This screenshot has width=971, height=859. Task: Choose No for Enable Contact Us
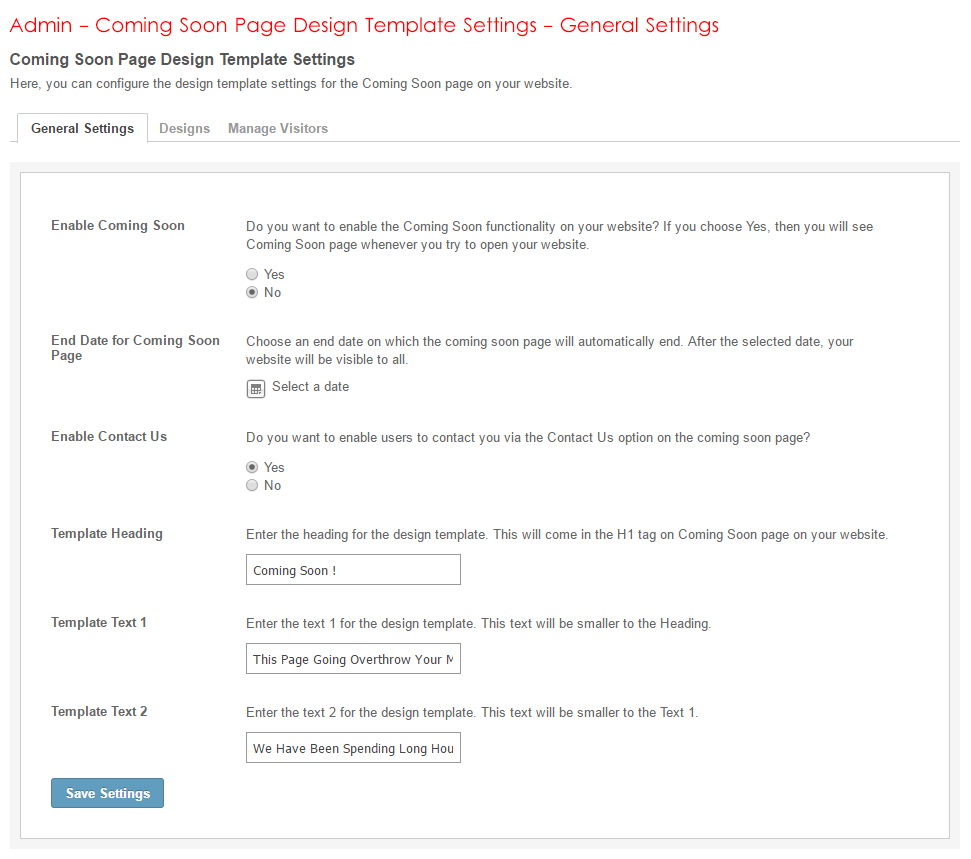(253, 486)
